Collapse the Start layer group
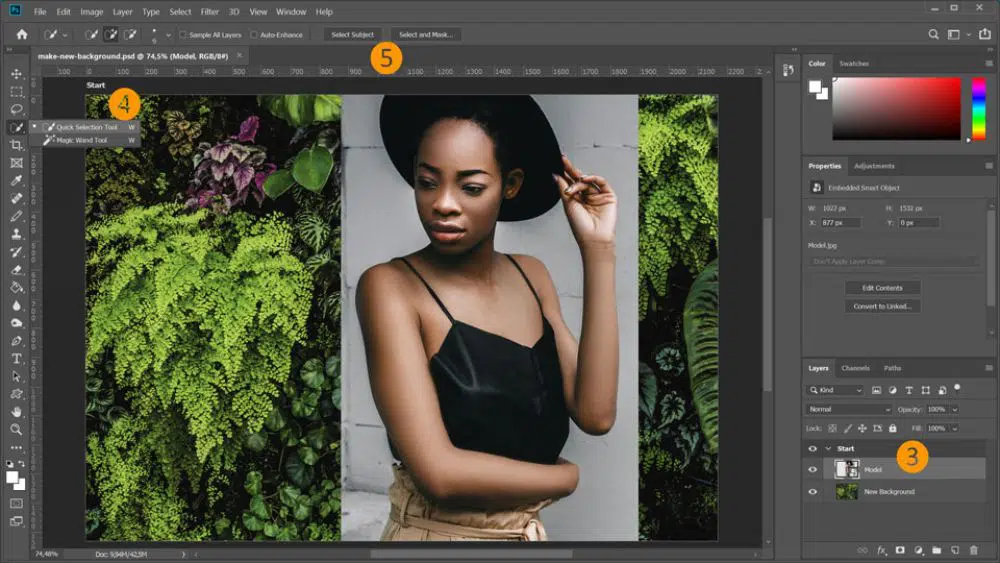Screen dimensions: 1000x563 [827, 449]
